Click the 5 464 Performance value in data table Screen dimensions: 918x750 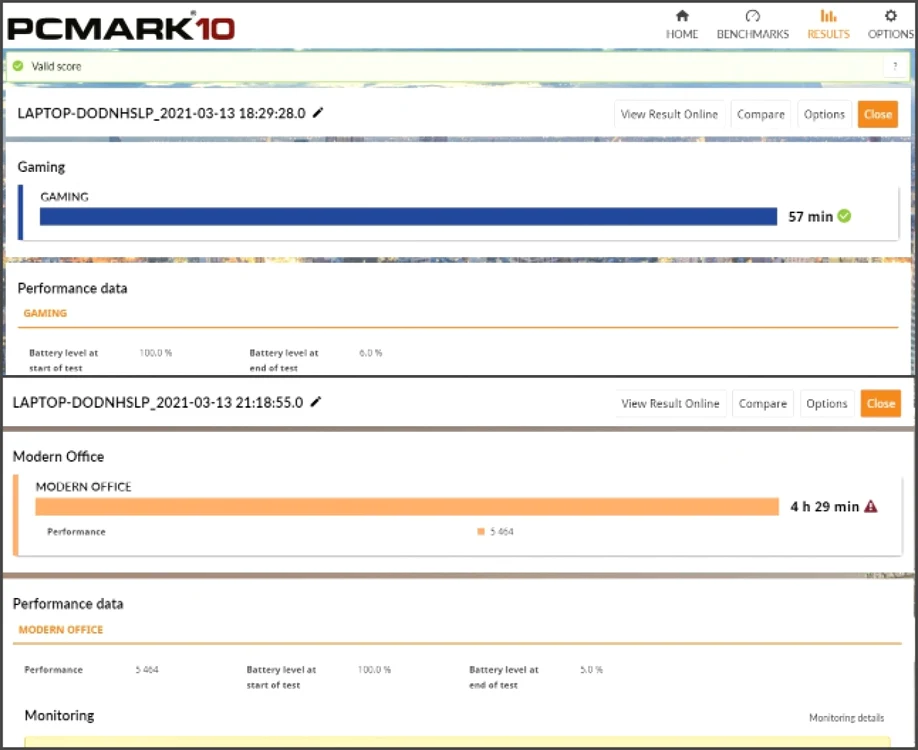point(147,669)
